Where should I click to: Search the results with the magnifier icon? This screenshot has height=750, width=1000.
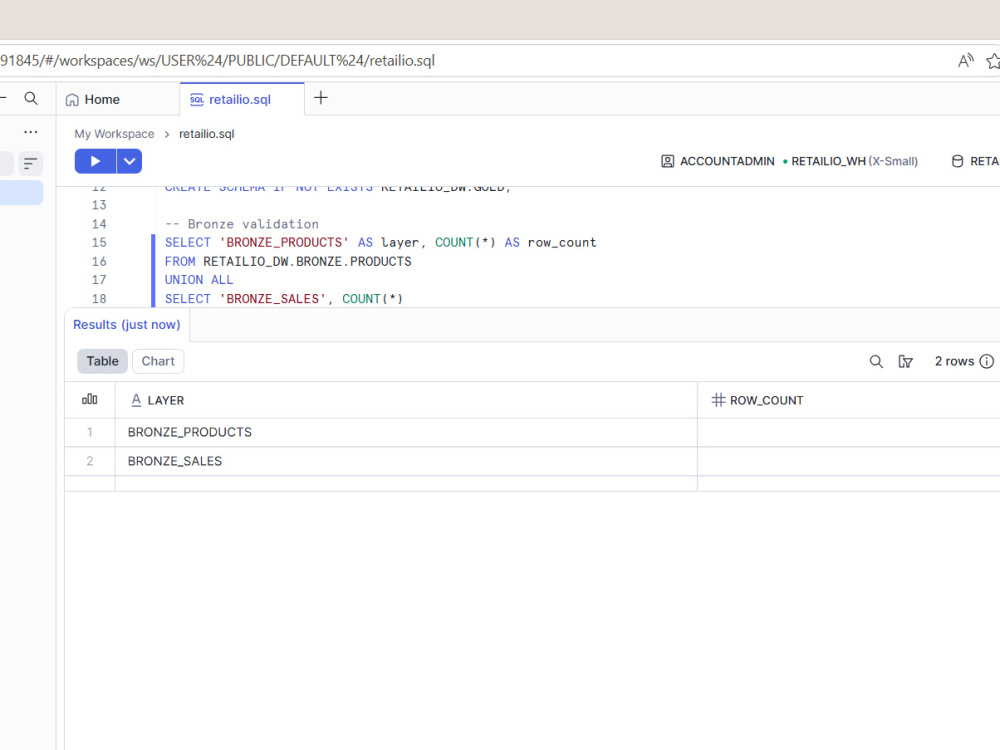tap(876, 362)
